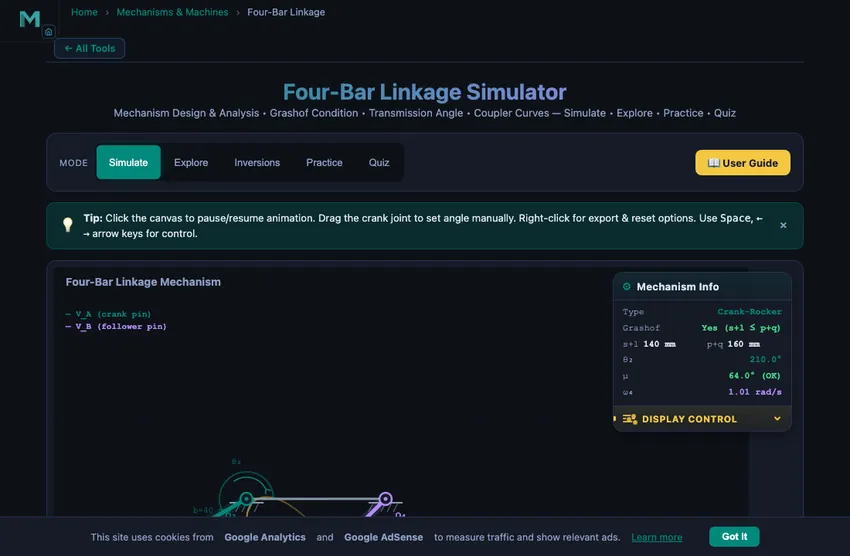The width and height of the screenshot is (850, 556).
Task: Open the User Guide button
Action: click(x=742, y=163)
